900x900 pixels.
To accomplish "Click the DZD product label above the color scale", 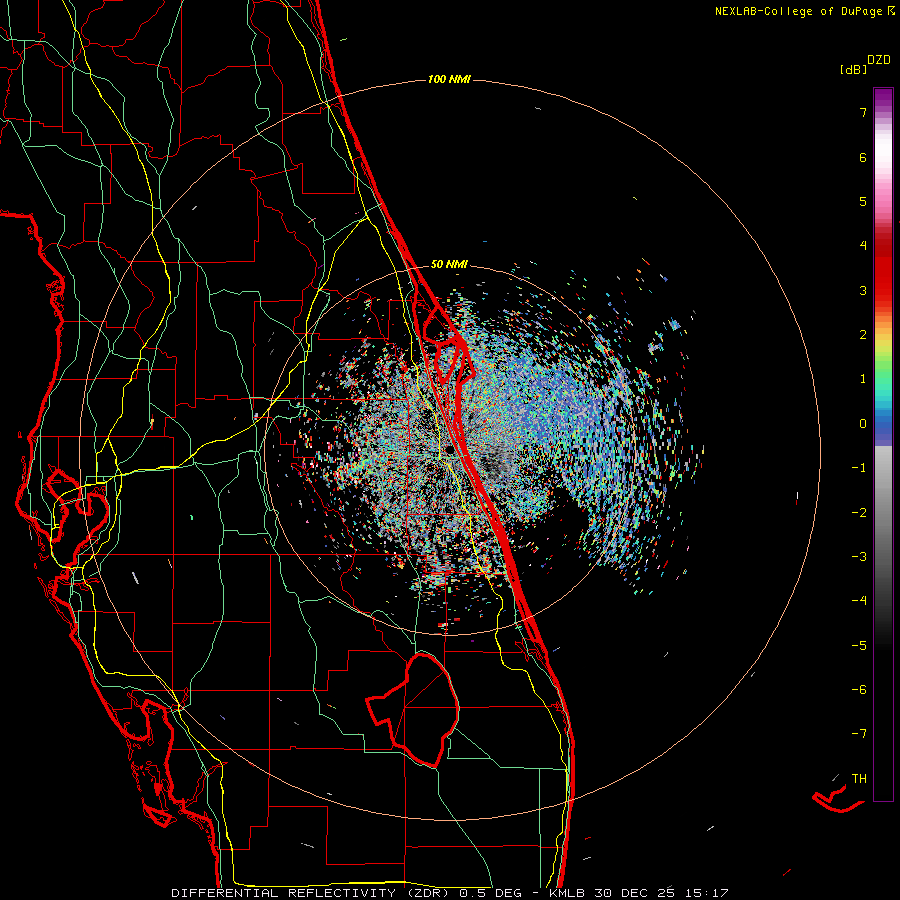I will coord(879,60).
